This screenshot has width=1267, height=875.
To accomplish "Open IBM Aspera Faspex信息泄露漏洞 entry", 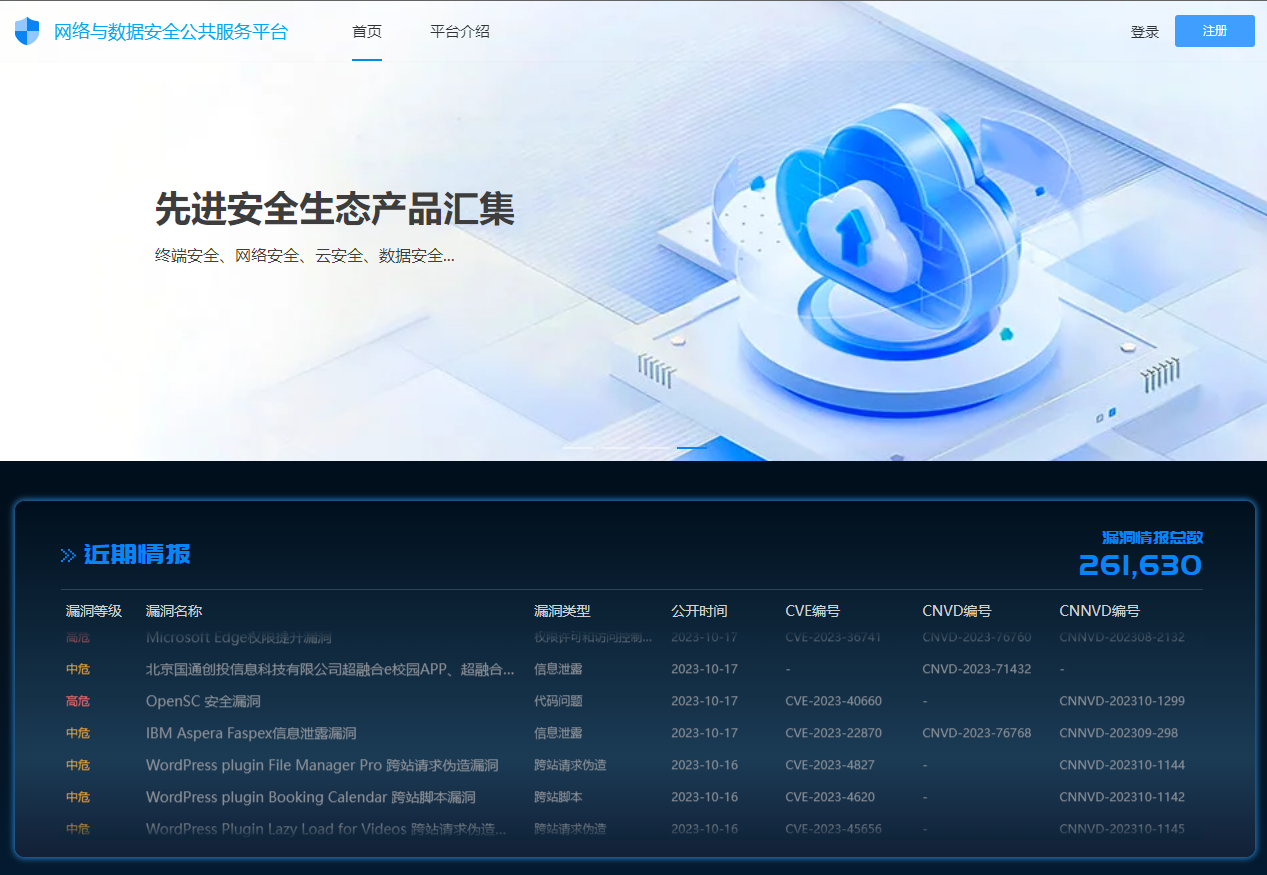I will [x=251, y=733].
